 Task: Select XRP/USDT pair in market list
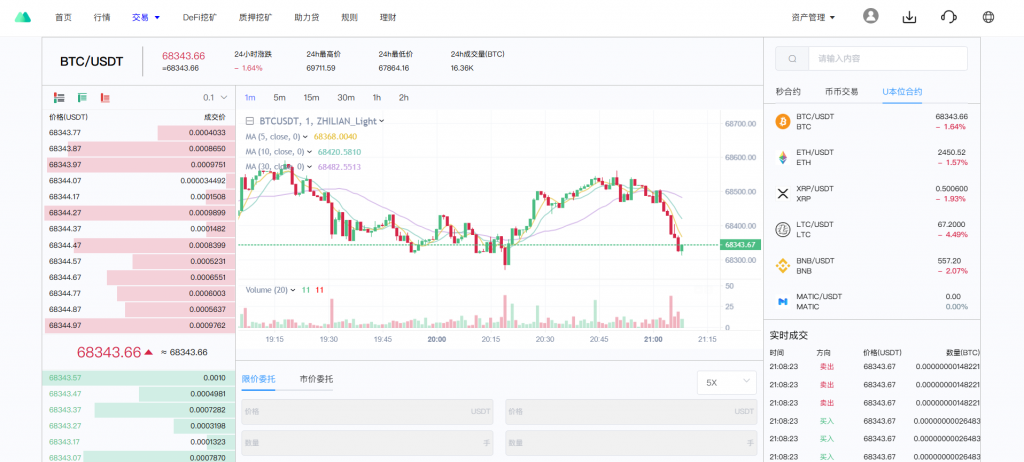tap(872, 193)
